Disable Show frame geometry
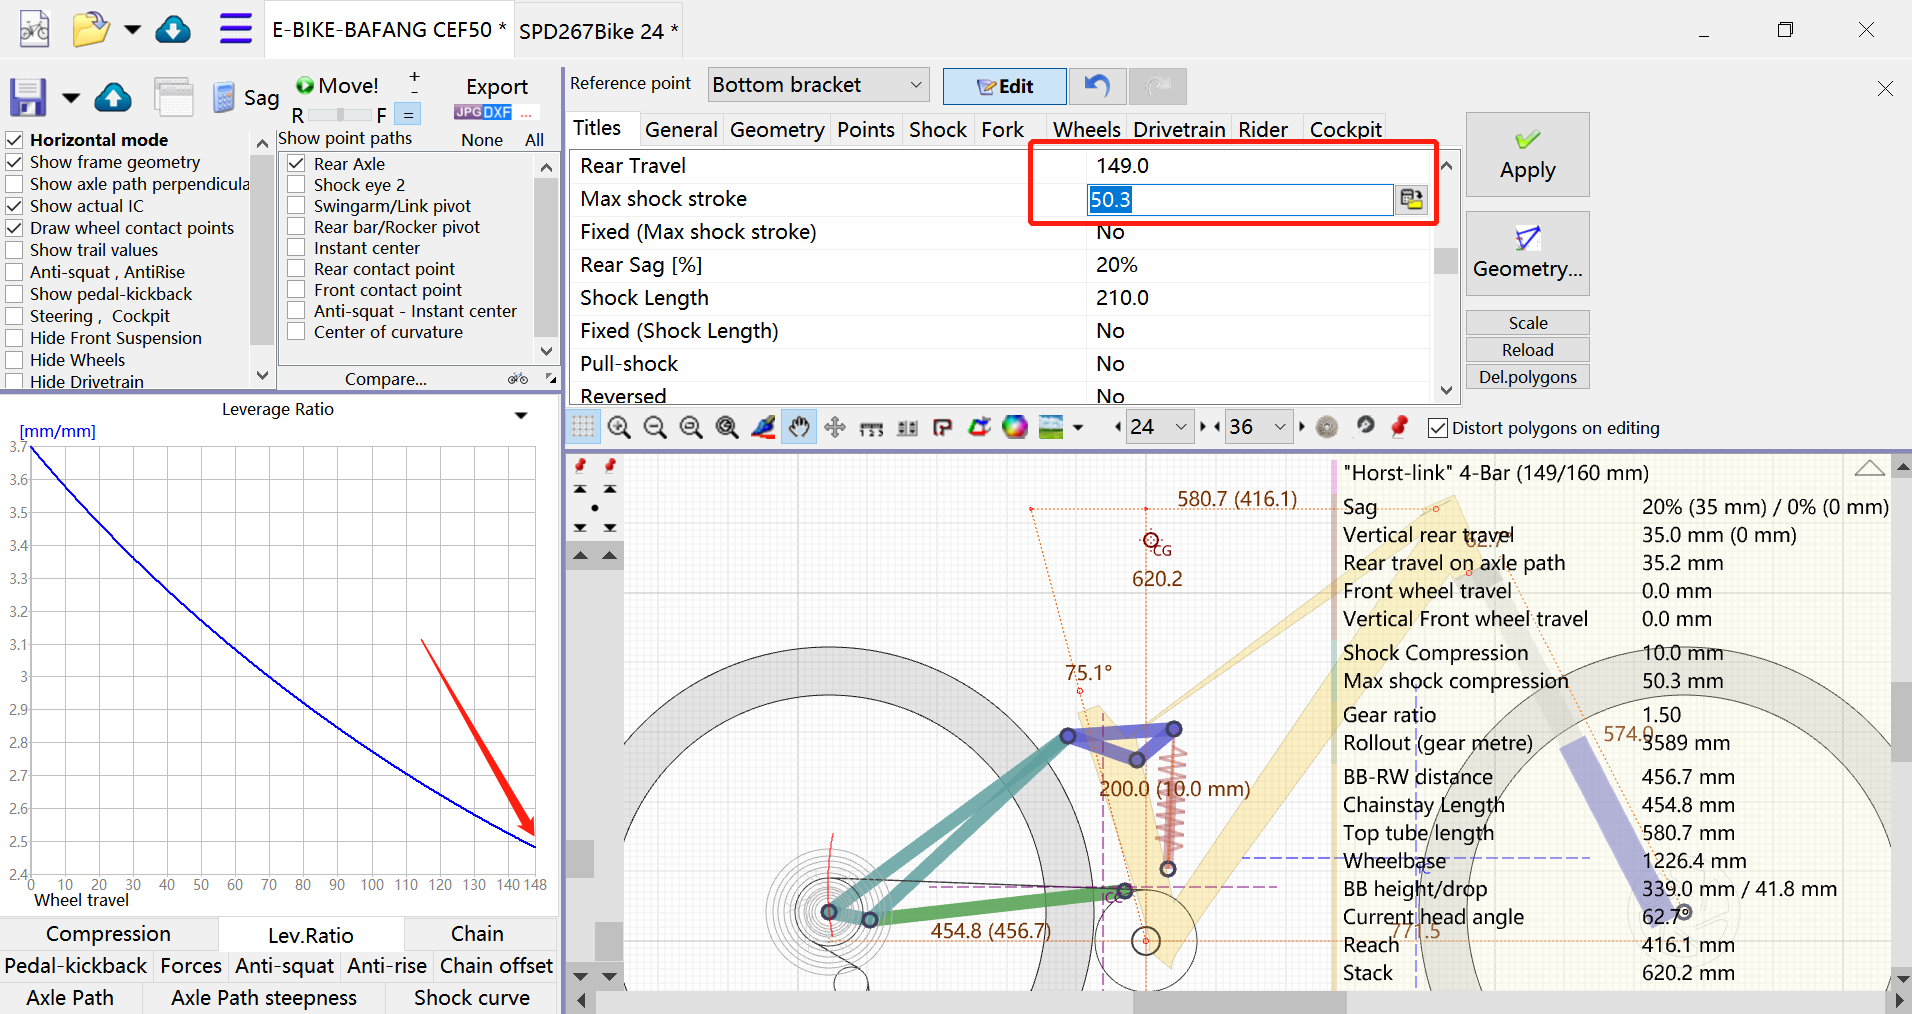Viewport: 1912px width, 1014px height. (15, 162)
